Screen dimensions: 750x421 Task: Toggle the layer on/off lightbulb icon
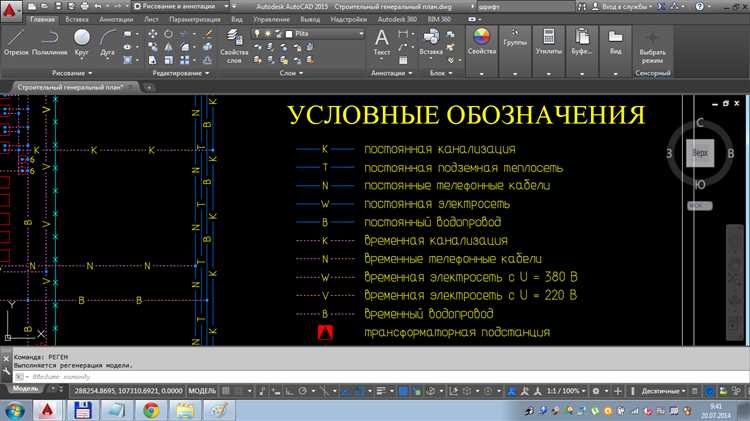point(257,34)
